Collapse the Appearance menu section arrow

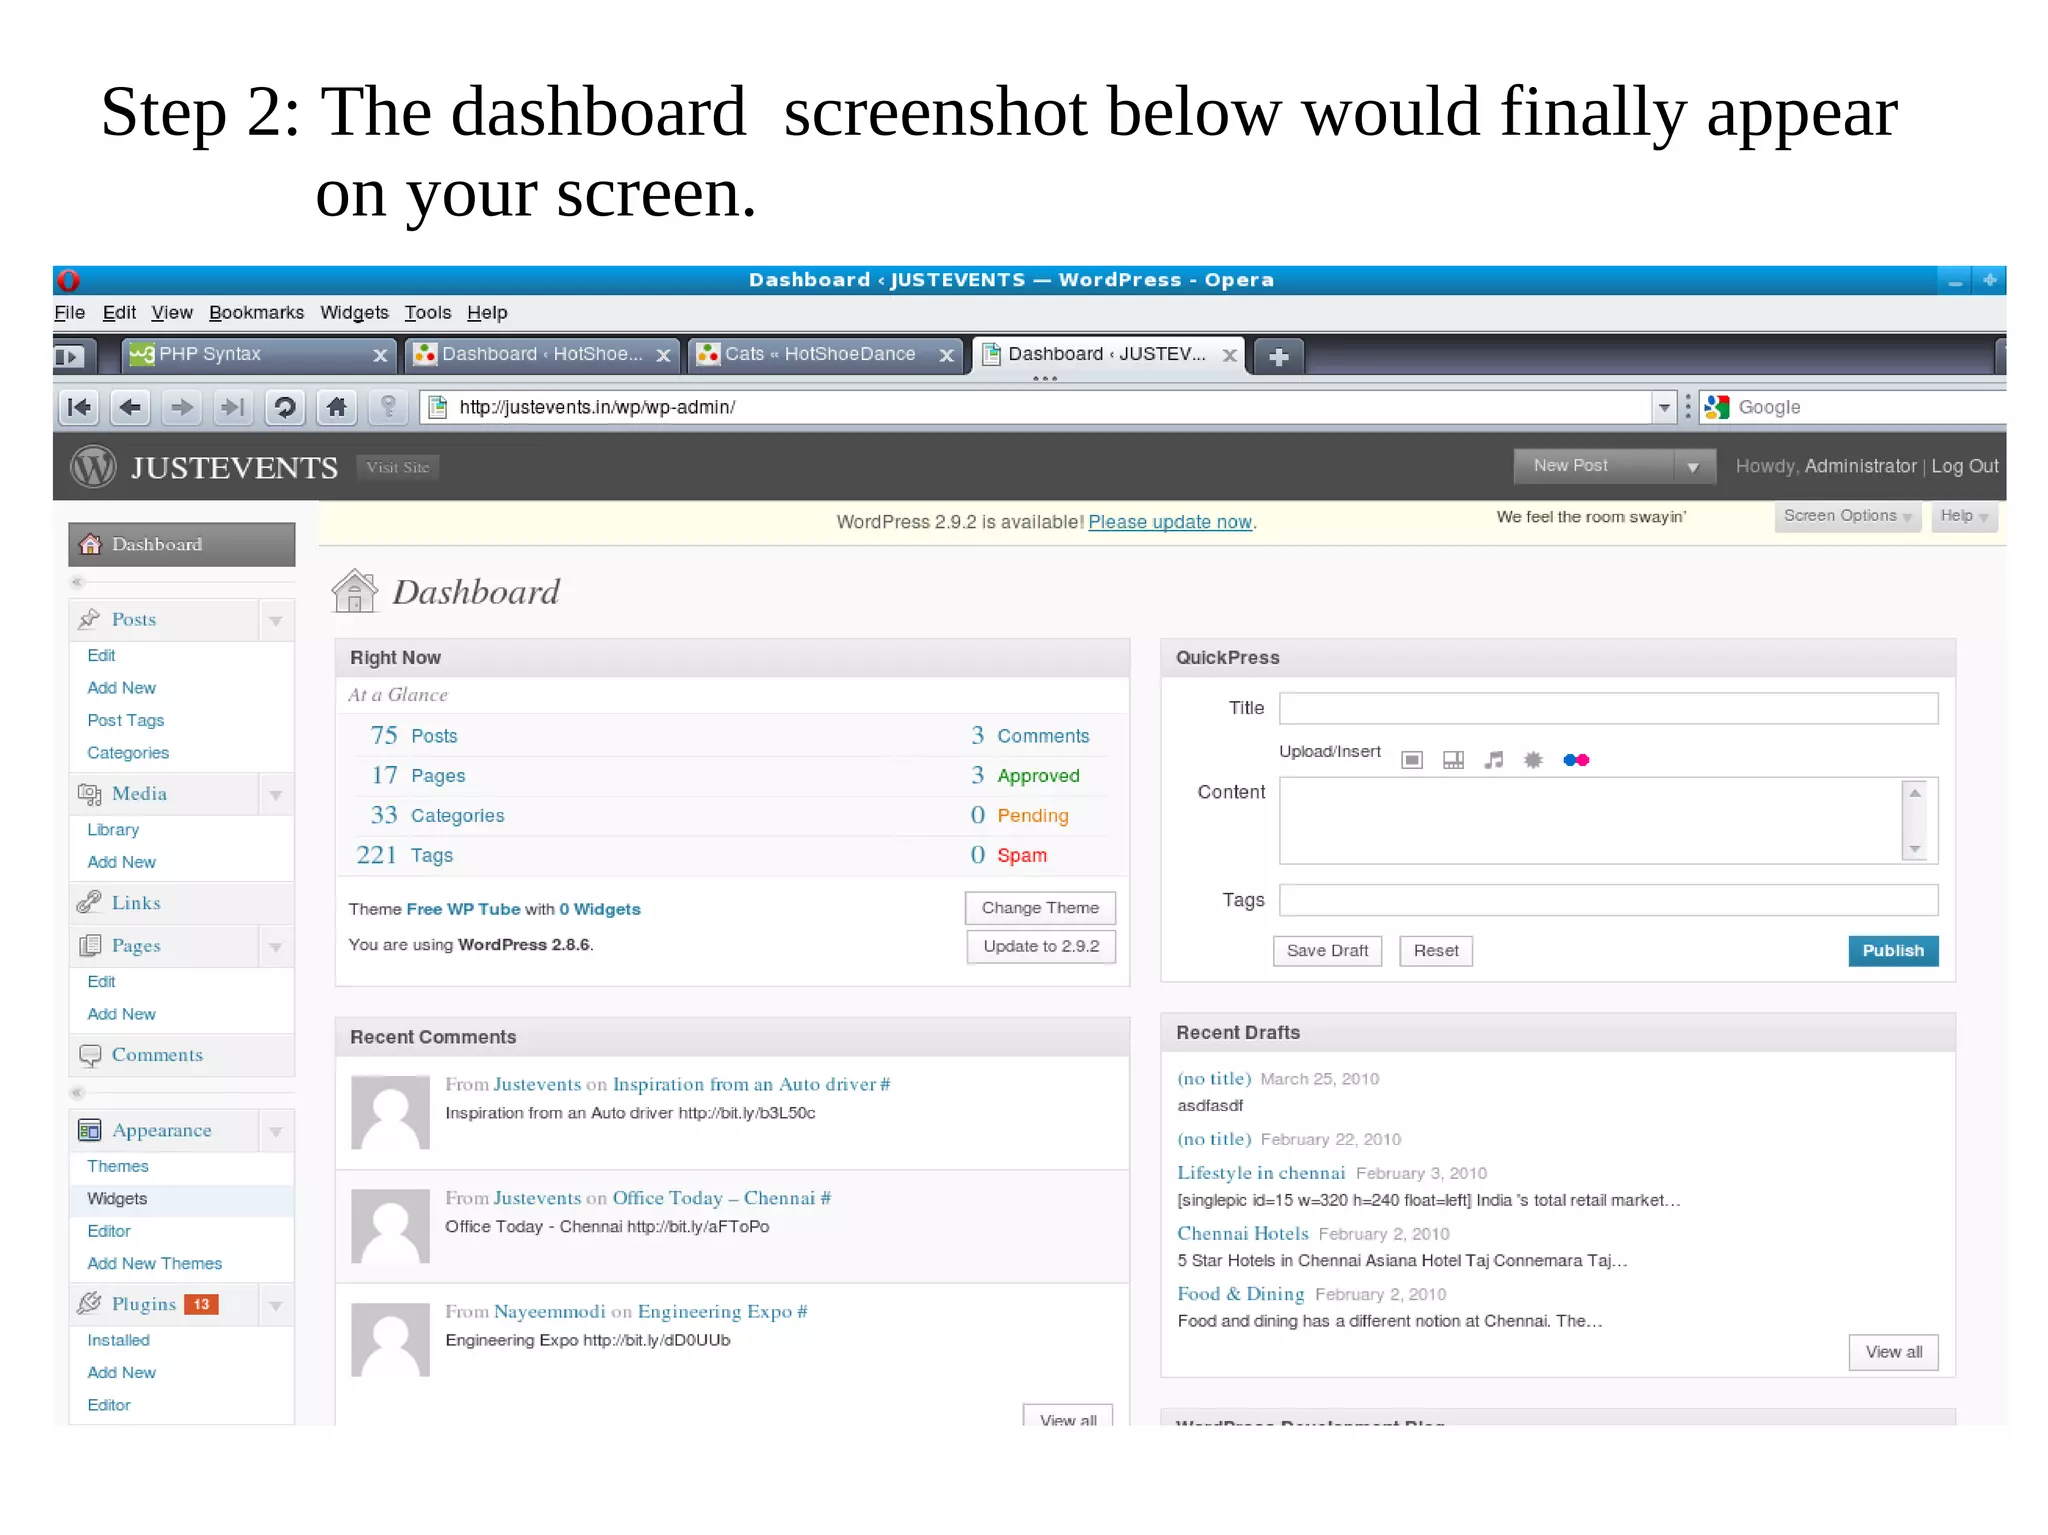276,1131
